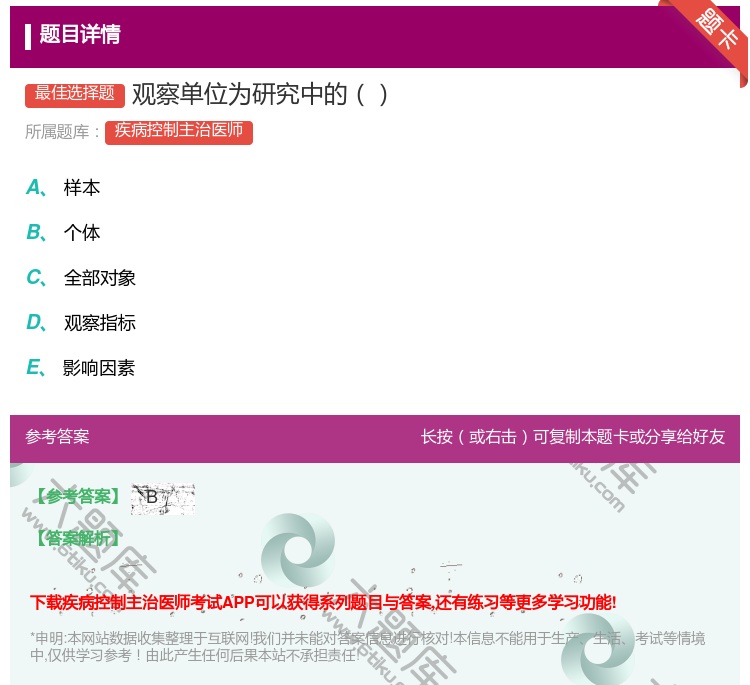The height and width of the screenshot is (685, 750).
Task: Click the gray 申明 disclaimer text
Action: point(367,646)
